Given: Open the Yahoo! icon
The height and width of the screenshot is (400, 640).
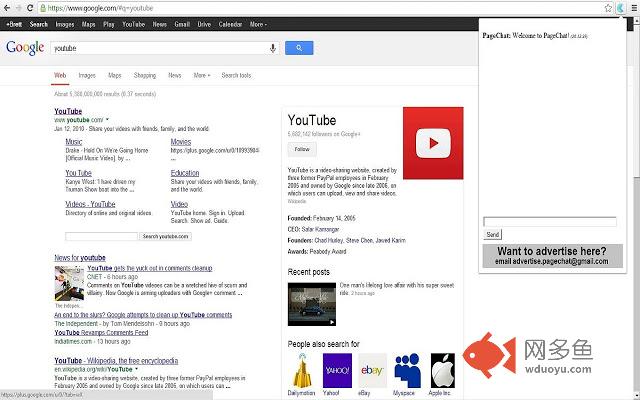Looking at the screenshot, I should [337, 371].
